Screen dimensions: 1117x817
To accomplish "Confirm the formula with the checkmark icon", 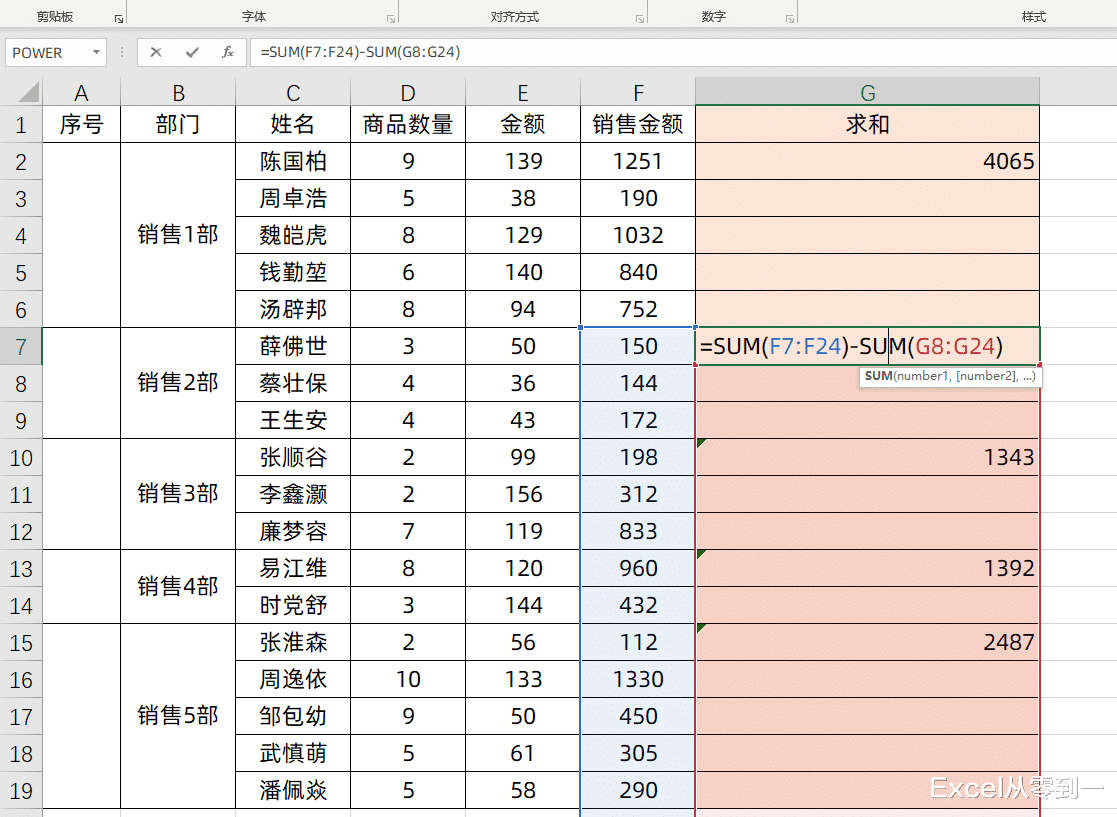I will (x=194, y=52).
